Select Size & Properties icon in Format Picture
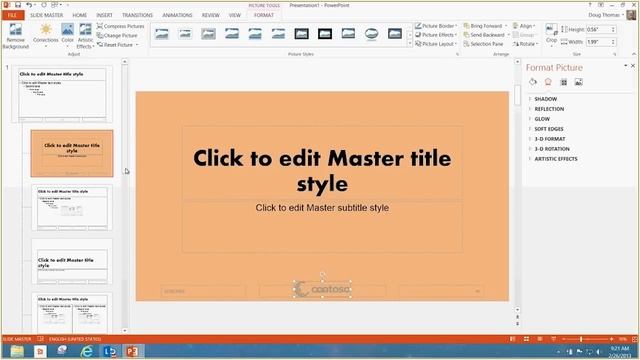The image size is (640, 360). point(564,82)
